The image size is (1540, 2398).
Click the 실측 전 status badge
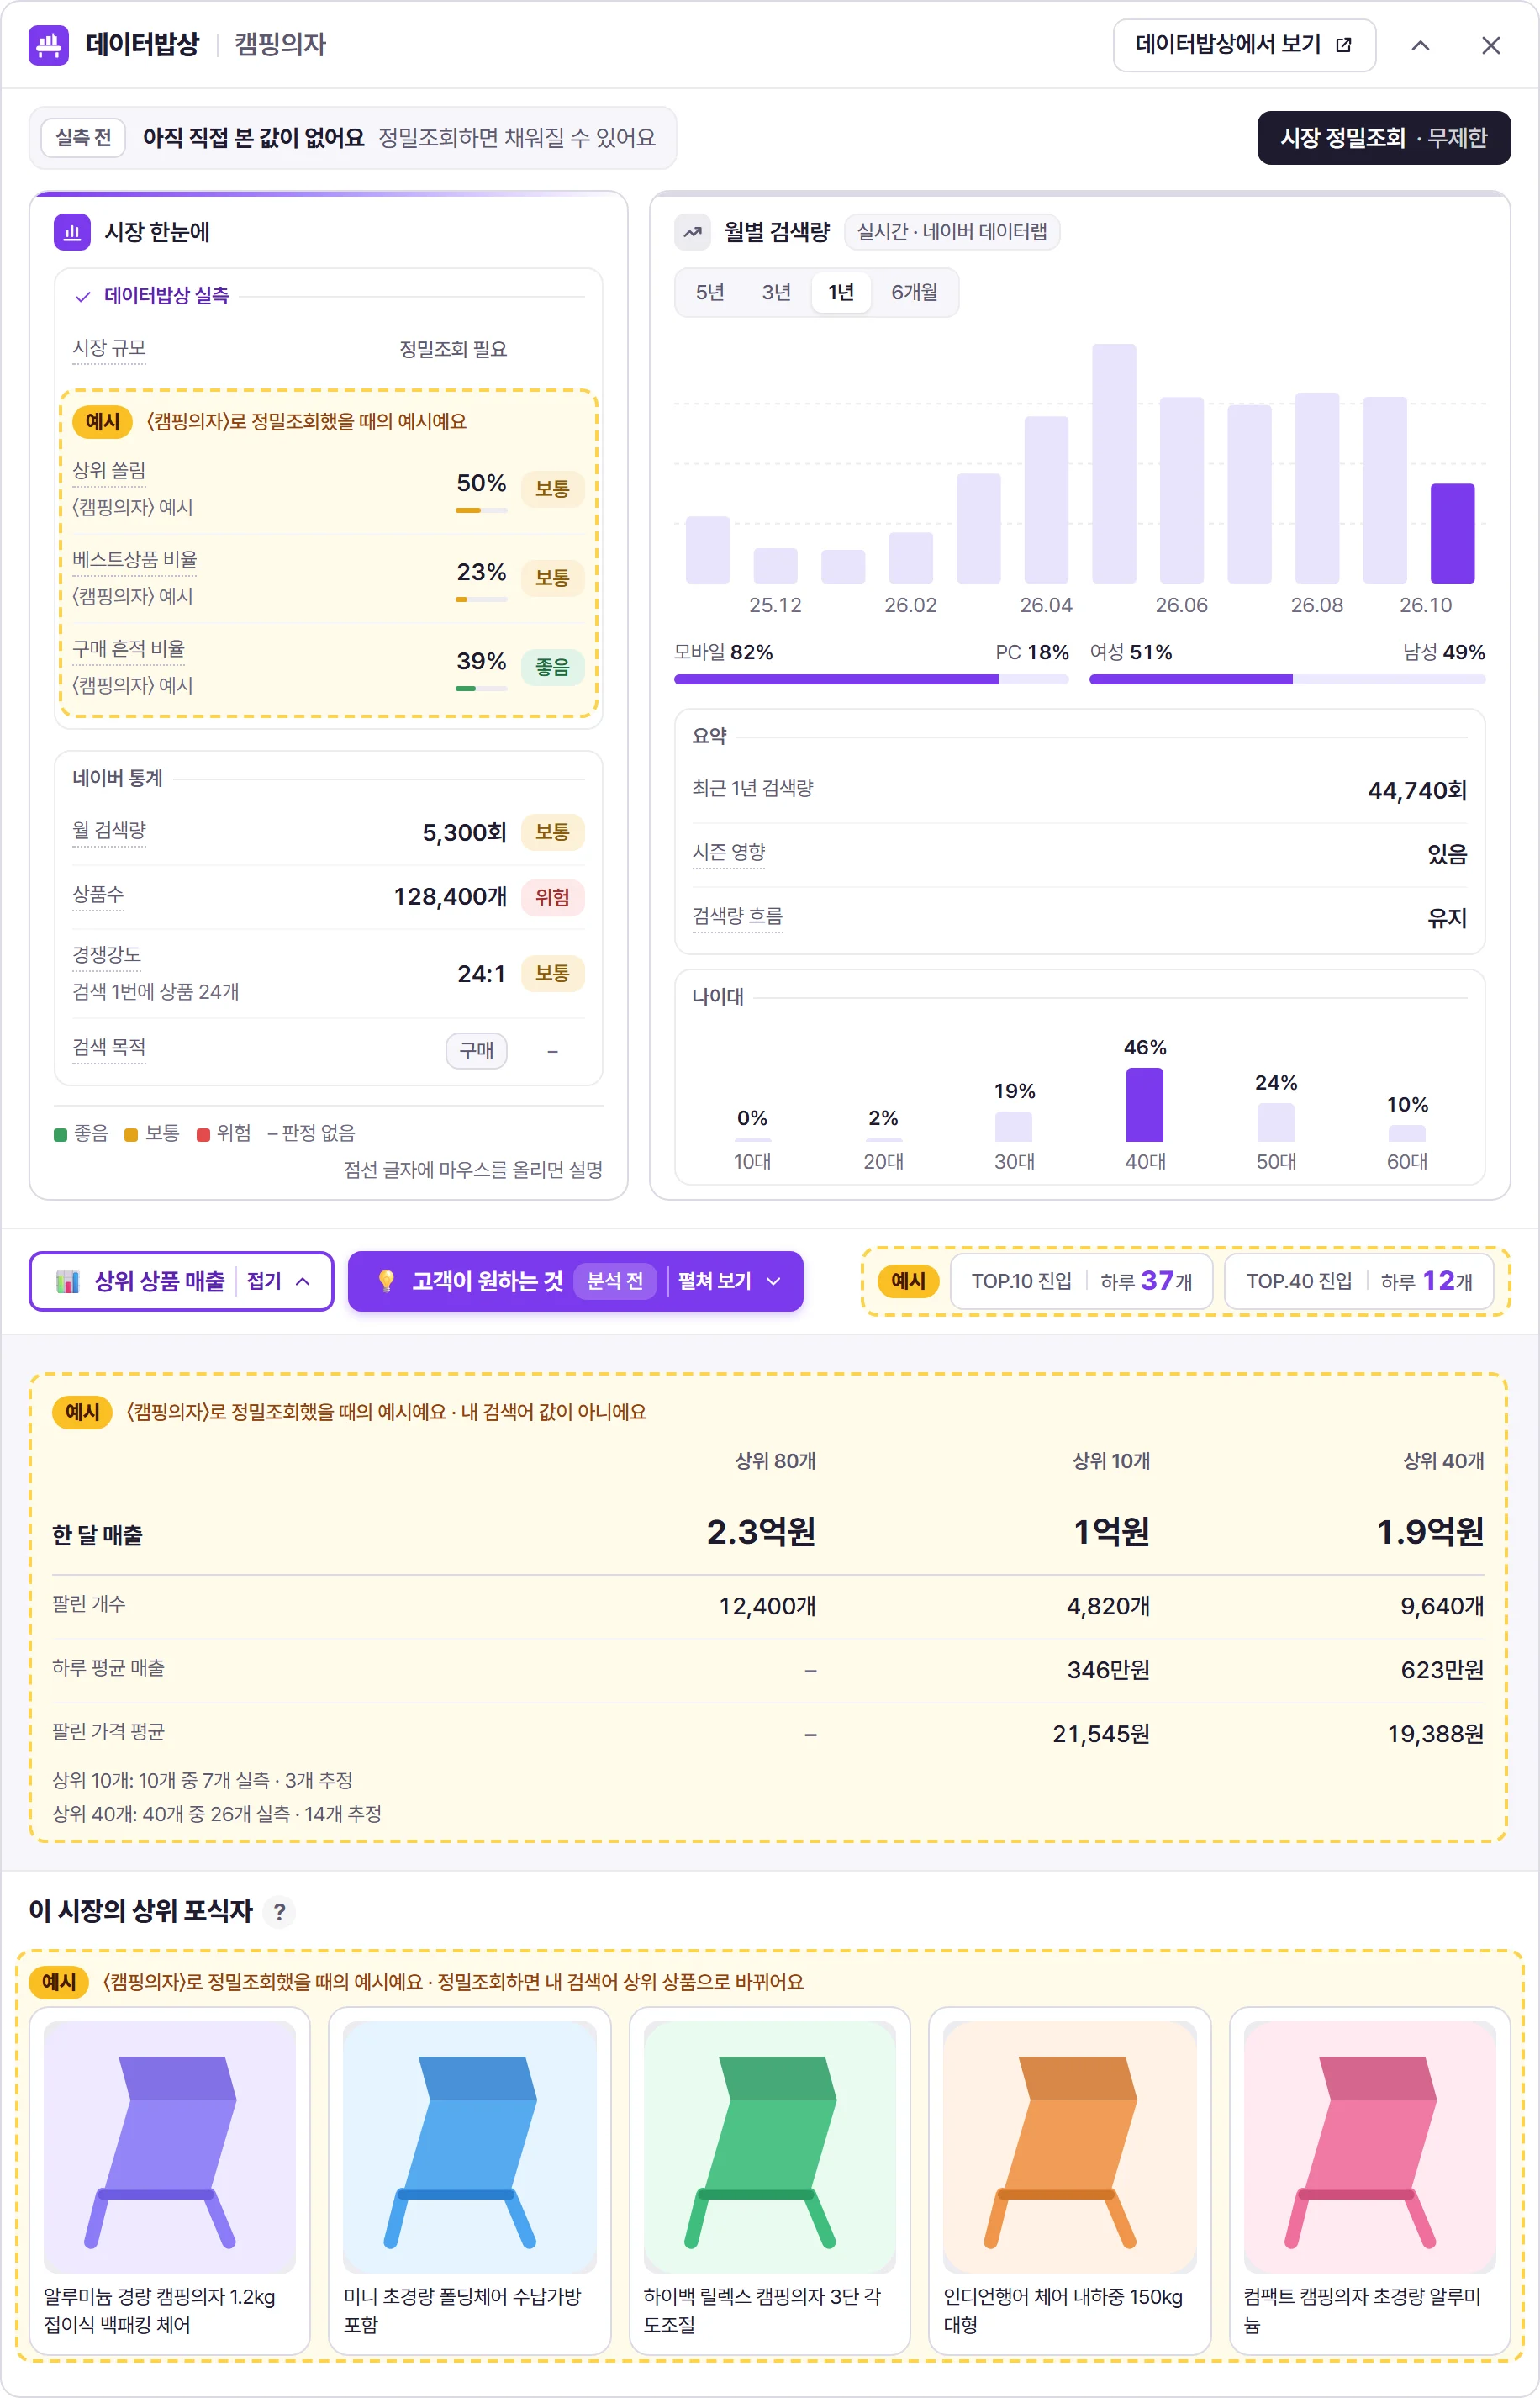(83, 137)
